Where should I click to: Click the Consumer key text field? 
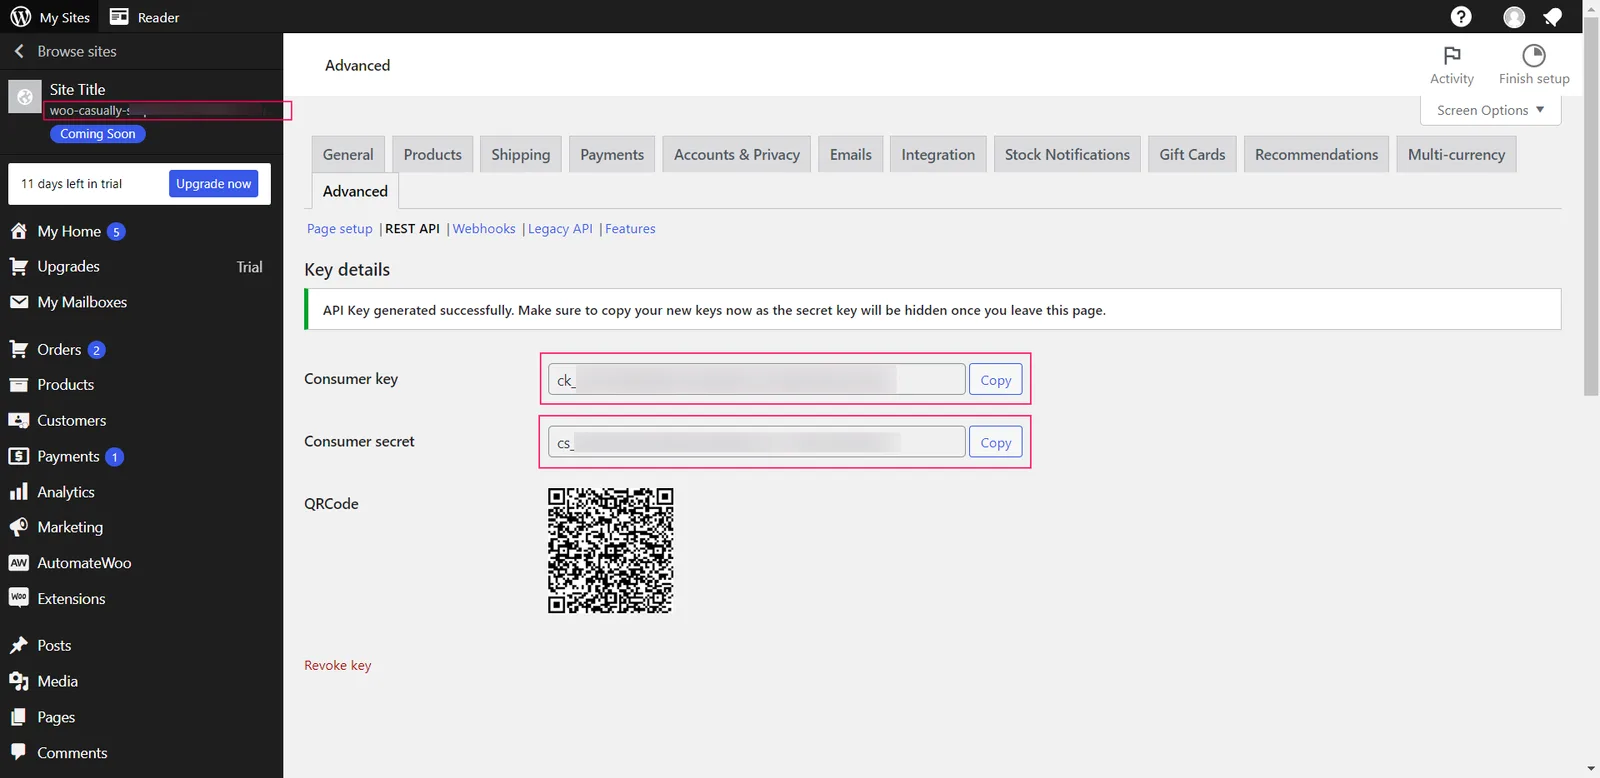point(756,380)
